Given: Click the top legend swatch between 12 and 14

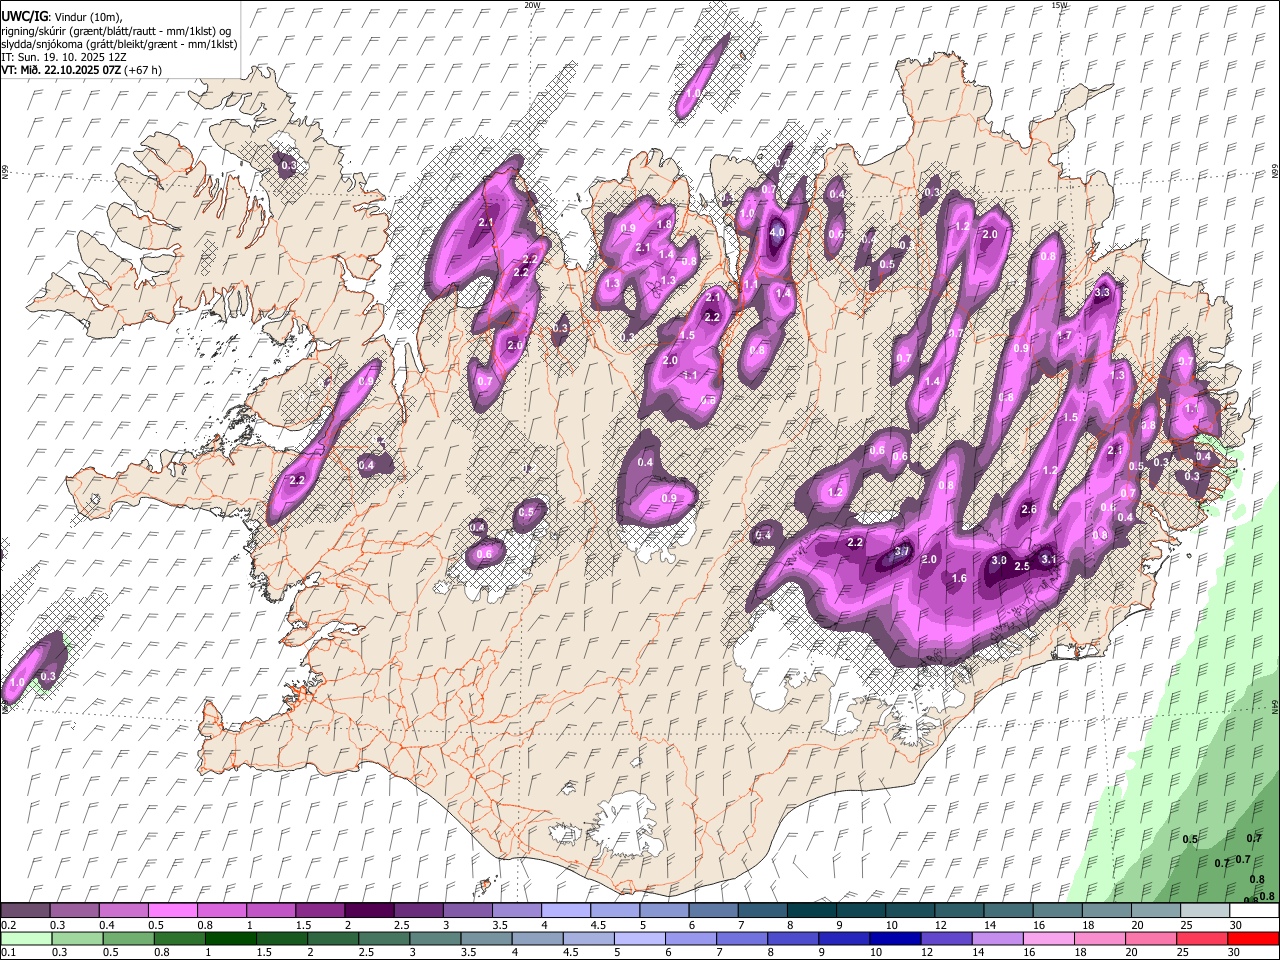Looking at the screenshot, I should coord(958,911).
